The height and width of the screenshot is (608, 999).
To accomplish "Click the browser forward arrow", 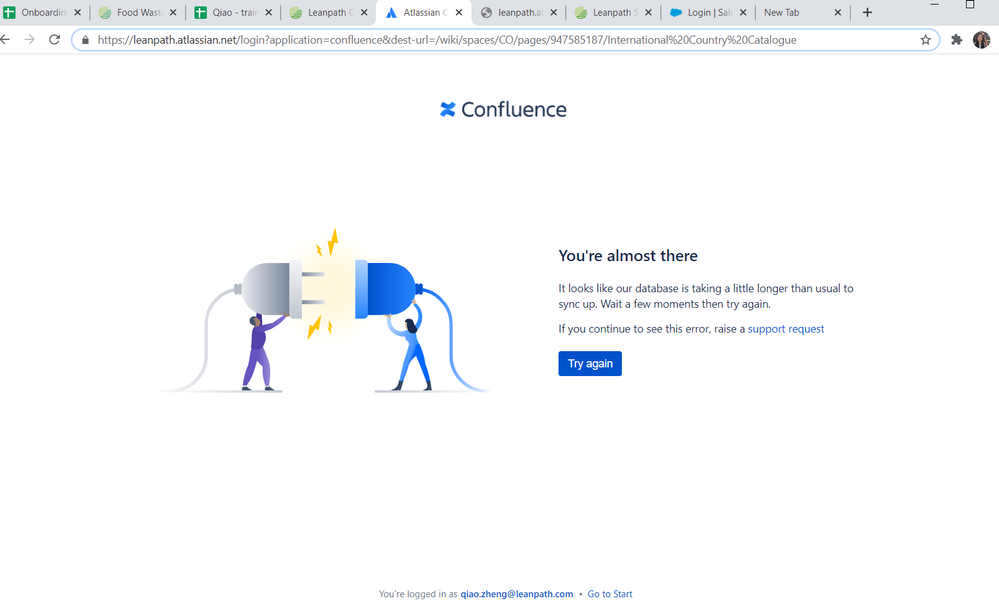I will click(x=29, y=40).
